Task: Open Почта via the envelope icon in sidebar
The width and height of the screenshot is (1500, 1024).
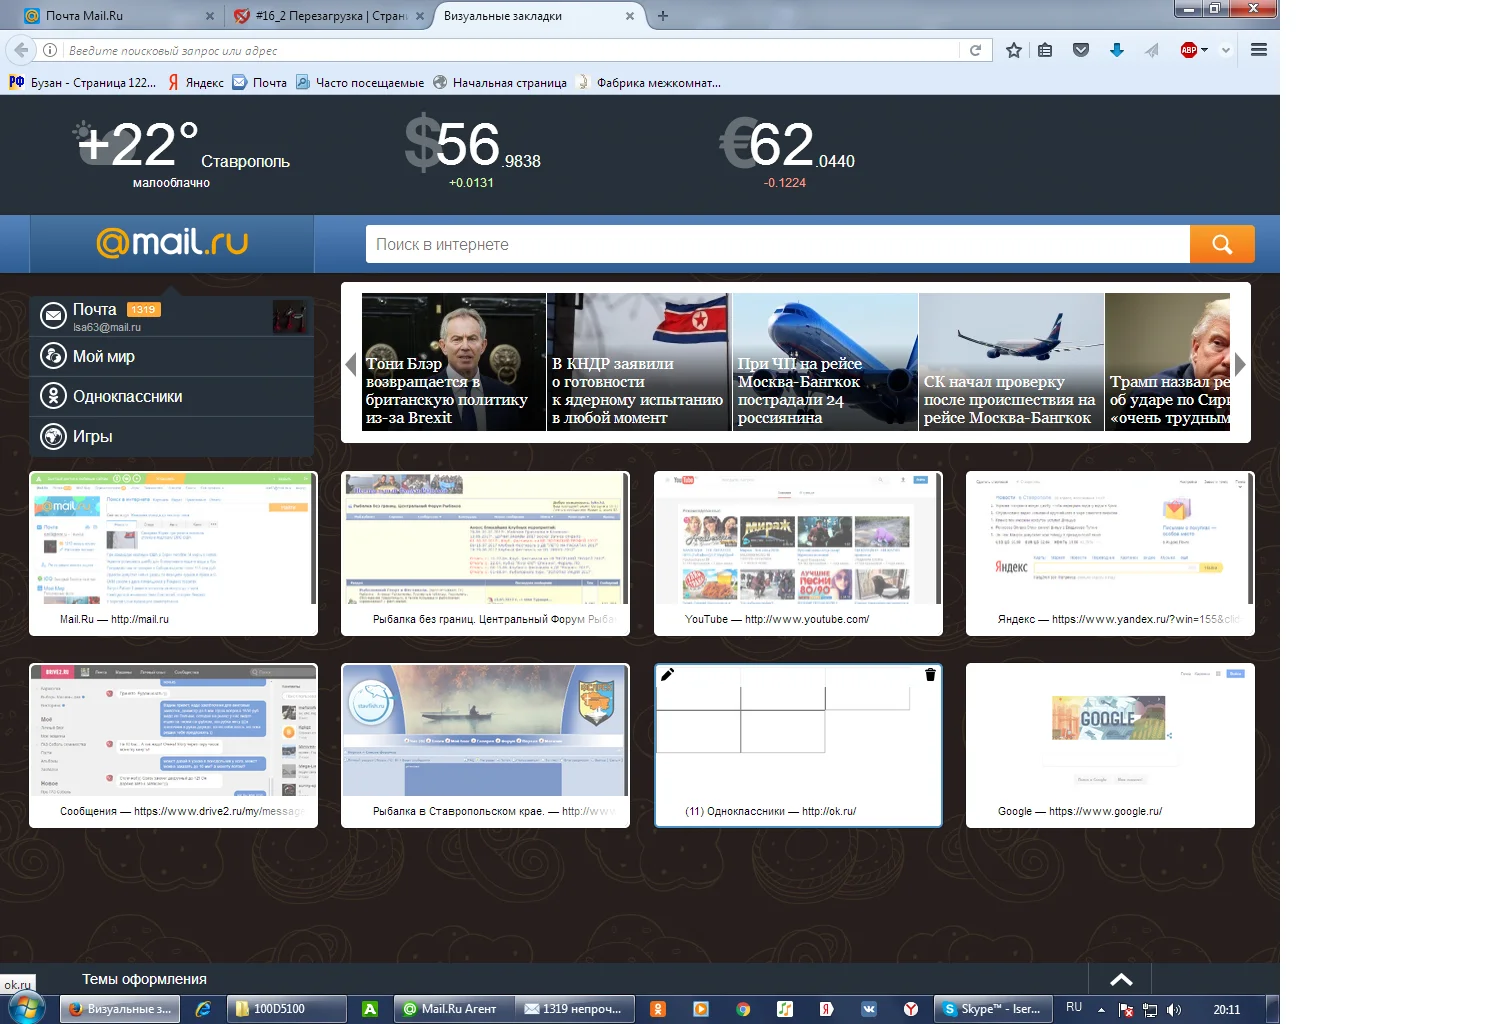Action: click(x=52, y=315)
